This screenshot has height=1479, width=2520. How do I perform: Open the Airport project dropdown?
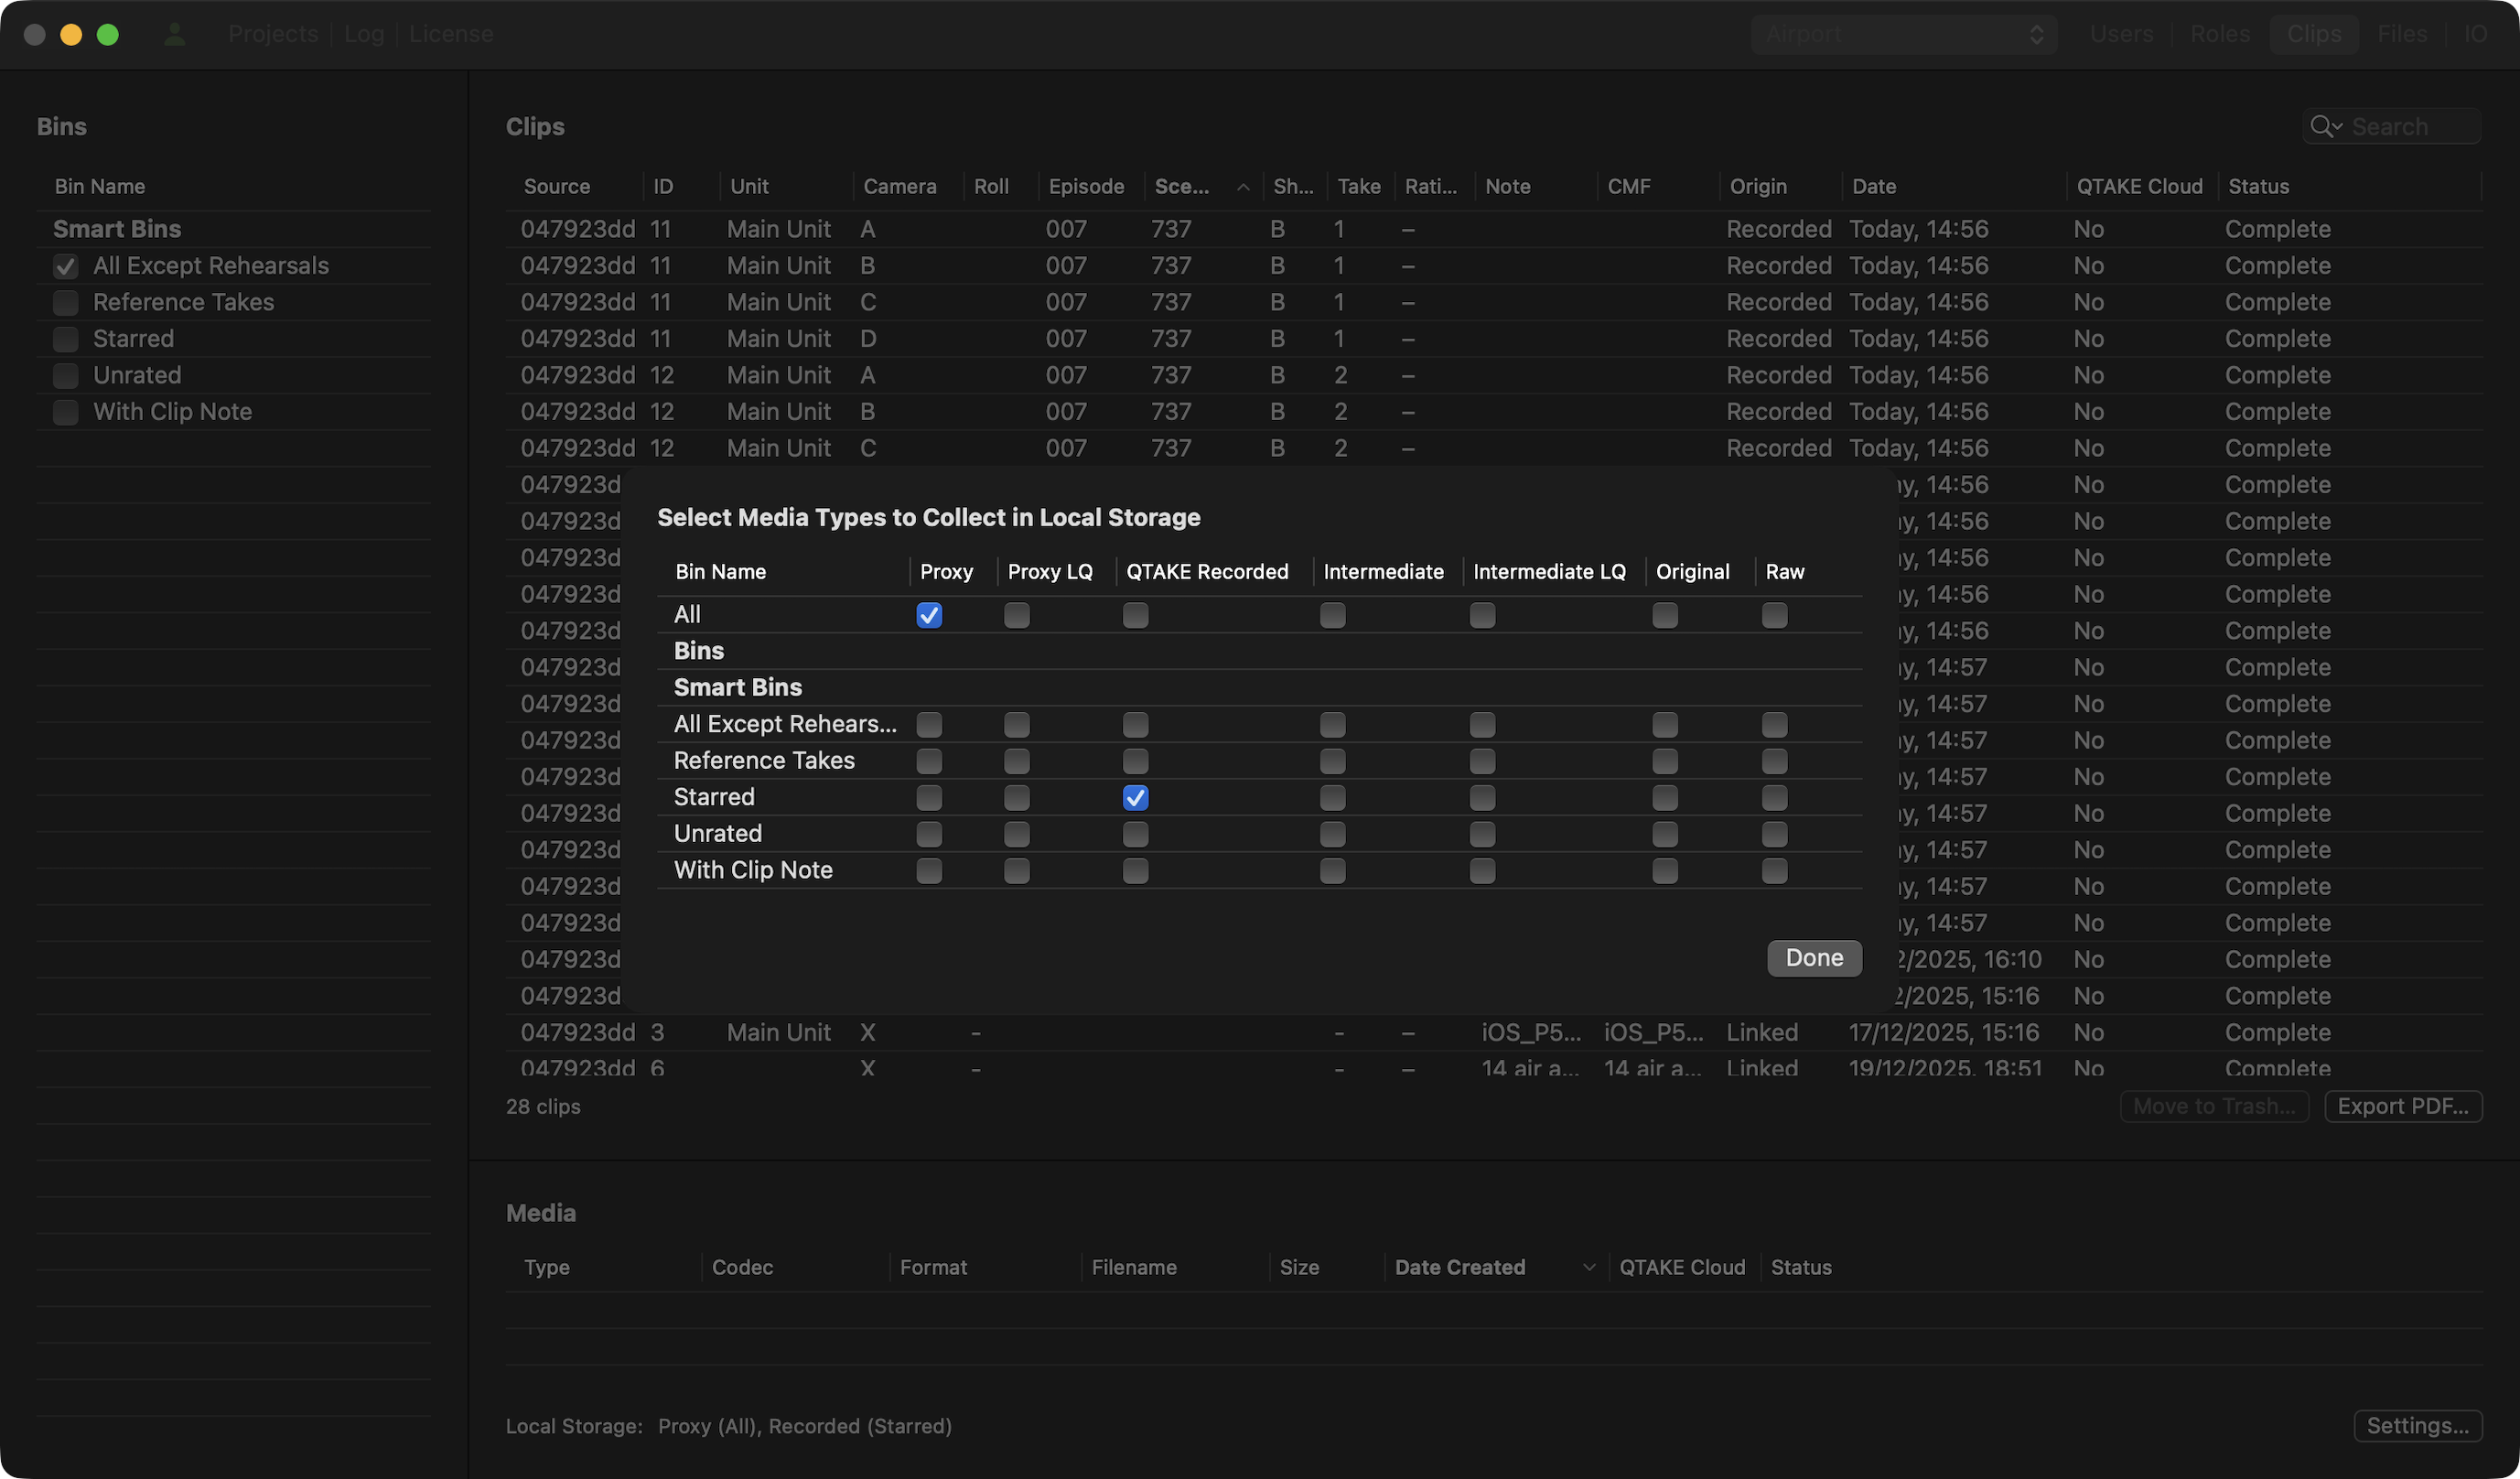pyautogui.click(x=1904, y=34)
